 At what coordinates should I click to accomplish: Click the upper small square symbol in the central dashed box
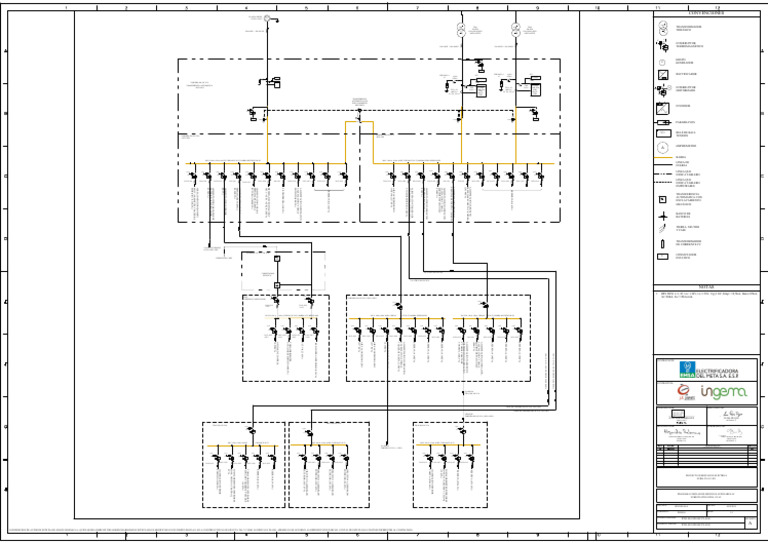point(277,259)
